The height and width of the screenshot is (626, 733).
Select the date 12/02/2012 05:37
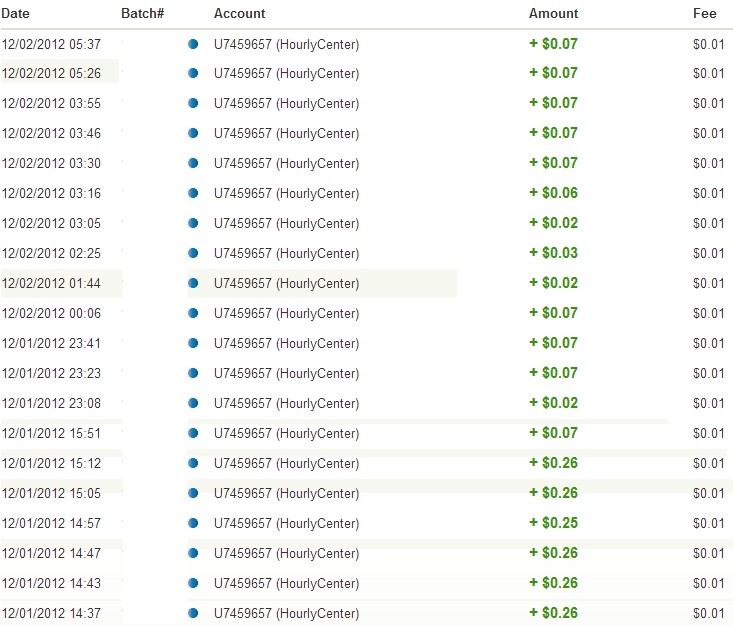click(x=51, y=44)
